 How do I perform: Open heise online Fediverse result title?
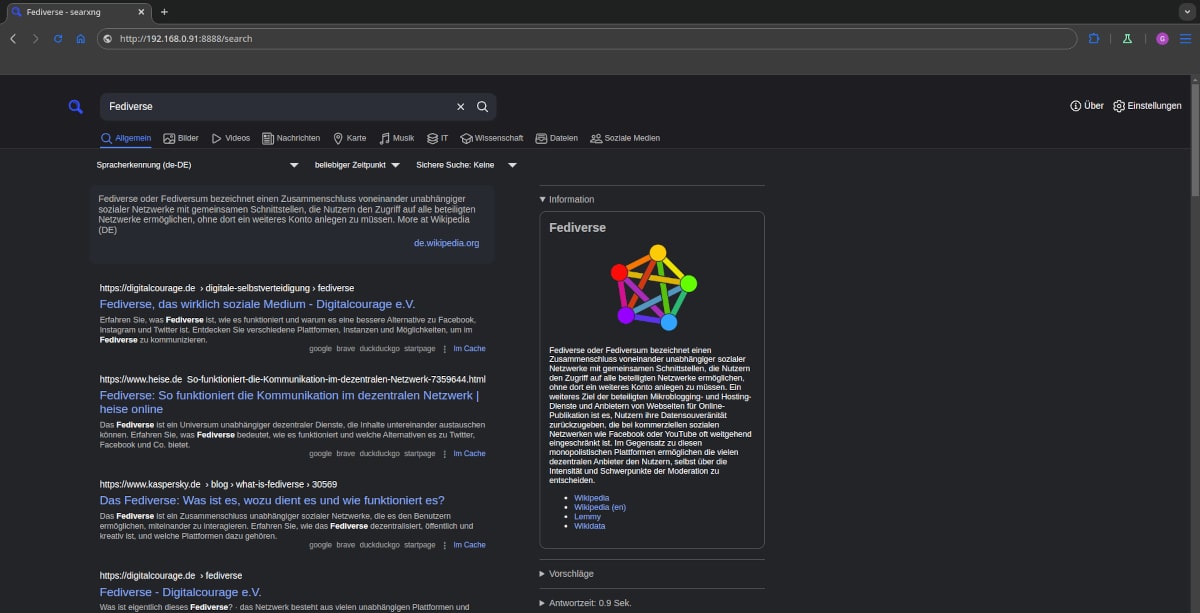click(289, 402)
